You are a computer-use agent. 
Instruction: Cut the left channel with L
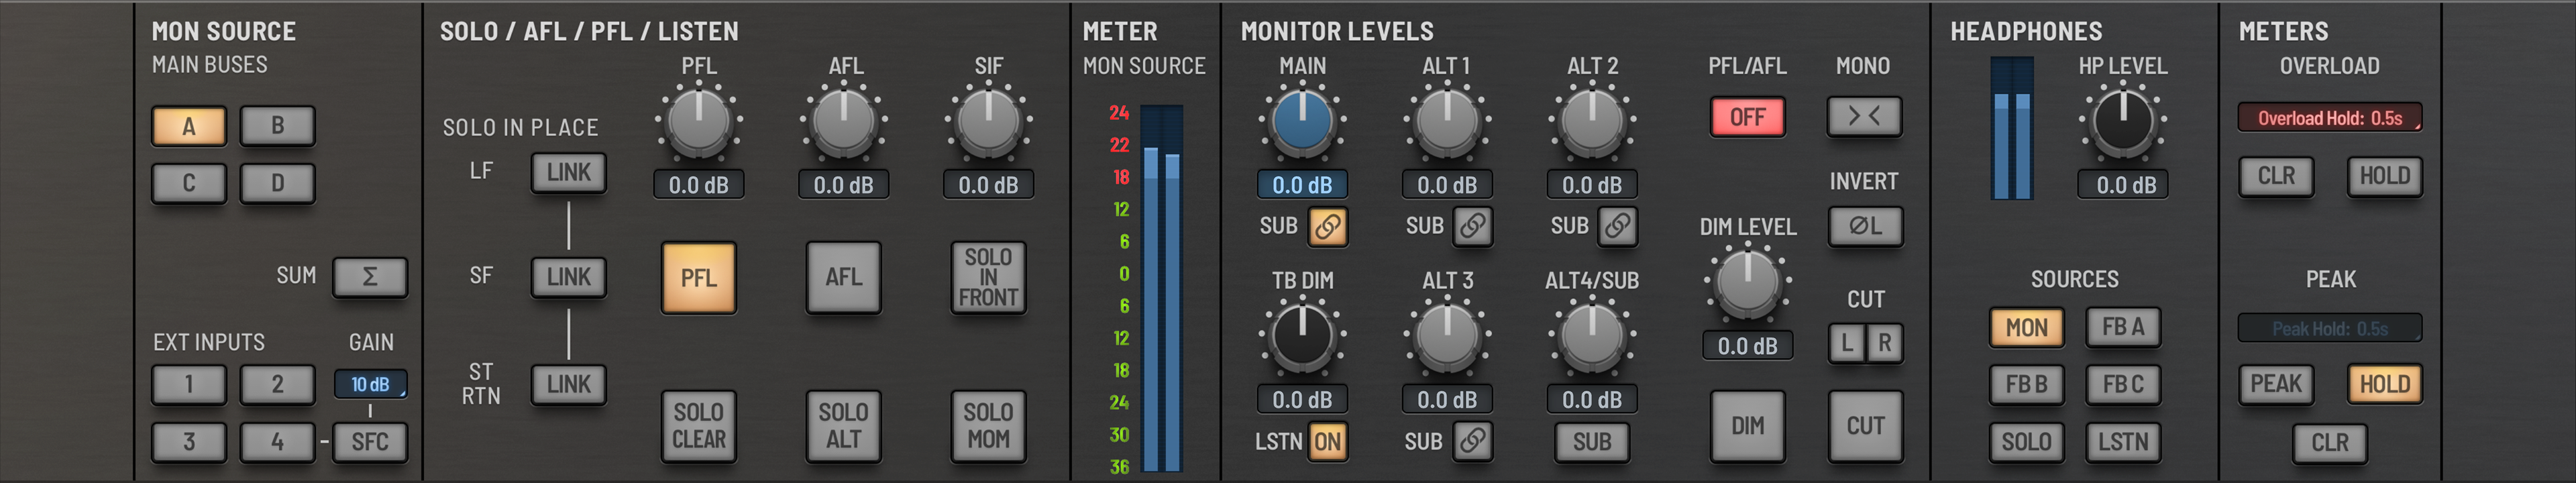[1846, 343]
